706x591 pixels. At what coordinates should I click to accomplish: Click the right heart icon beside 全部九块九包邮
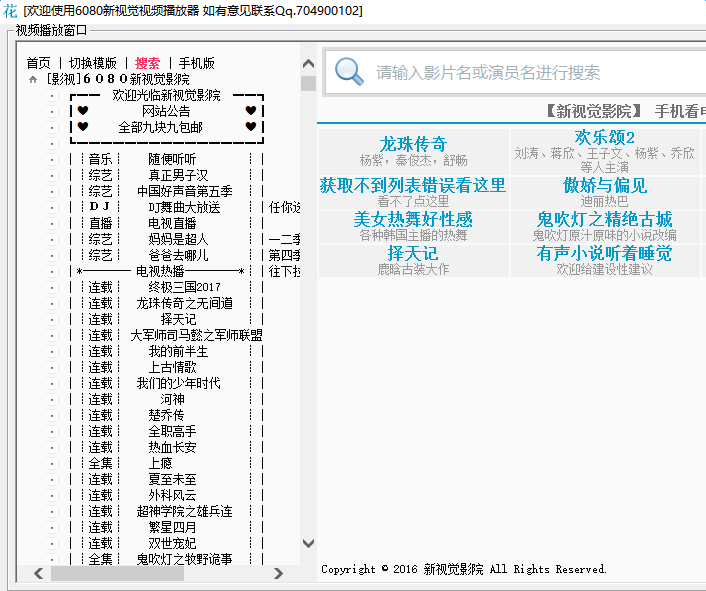coord(250,127)
